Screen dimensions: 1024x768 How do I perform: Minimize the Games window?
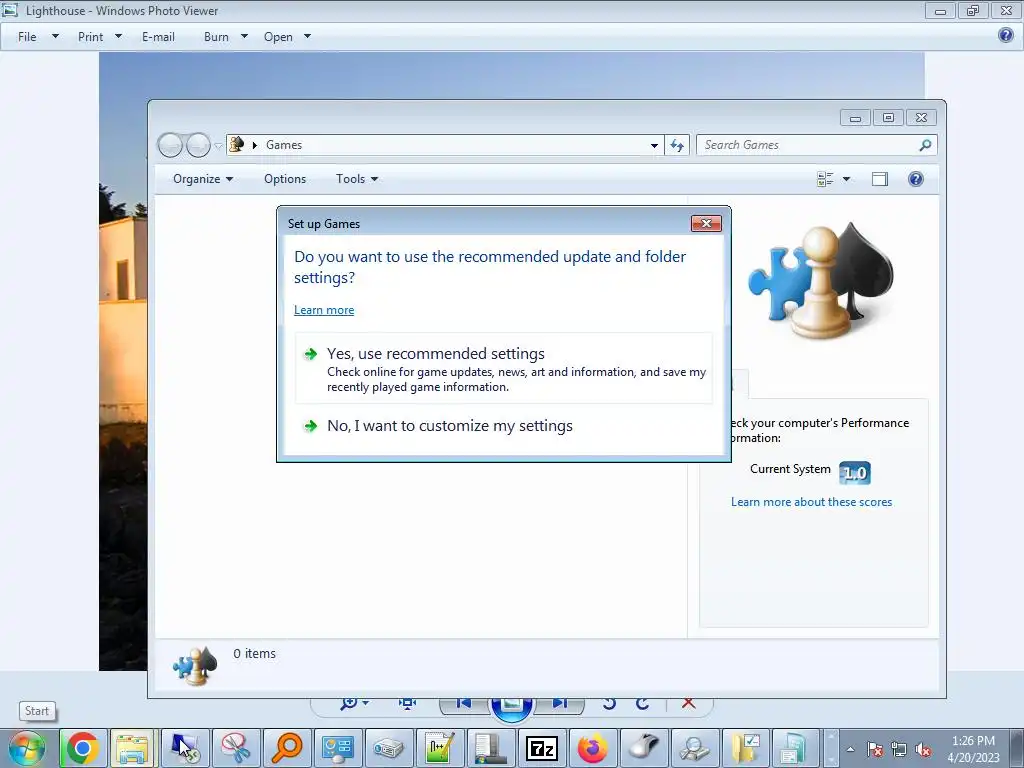coord(855,118)
